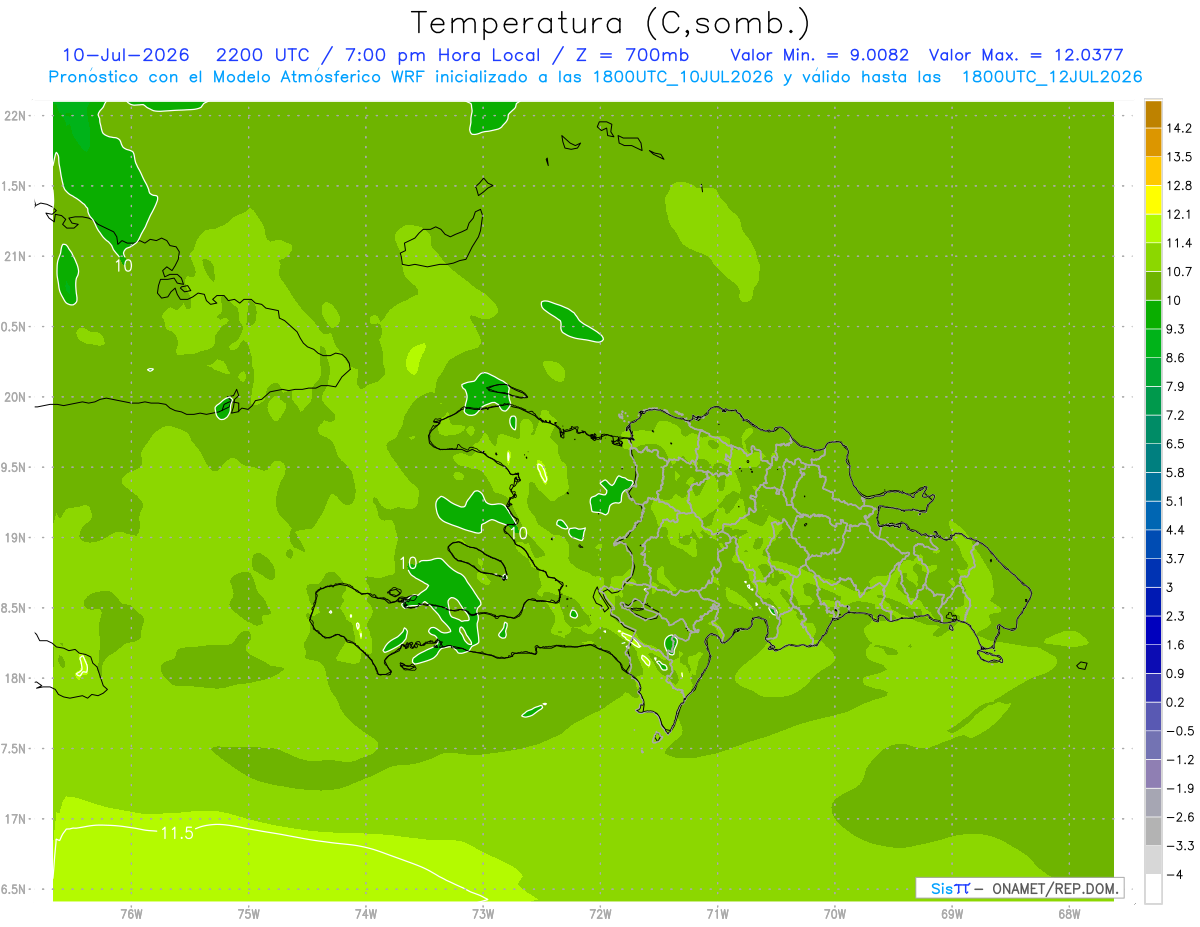Click the '12.1' colorbar value
The image size is (1200, 927).
[1179, 215]
